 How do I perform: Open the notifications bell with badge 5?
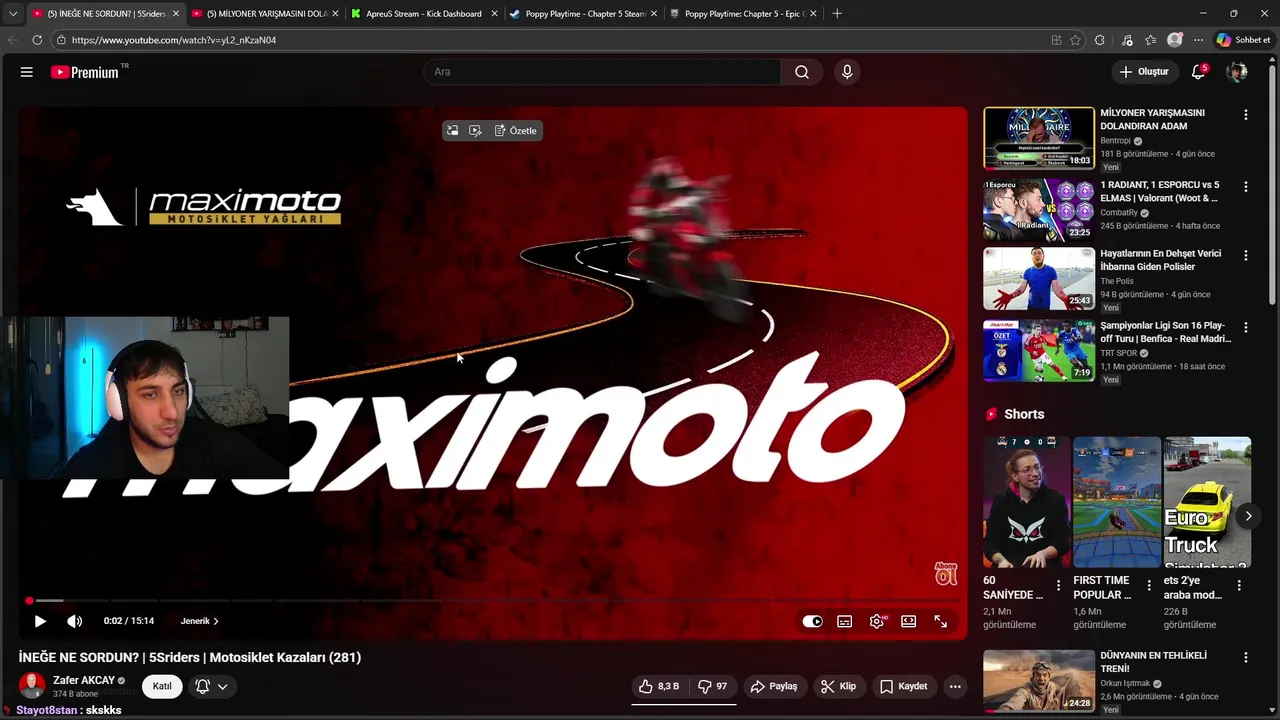(x=1198, y=72)
